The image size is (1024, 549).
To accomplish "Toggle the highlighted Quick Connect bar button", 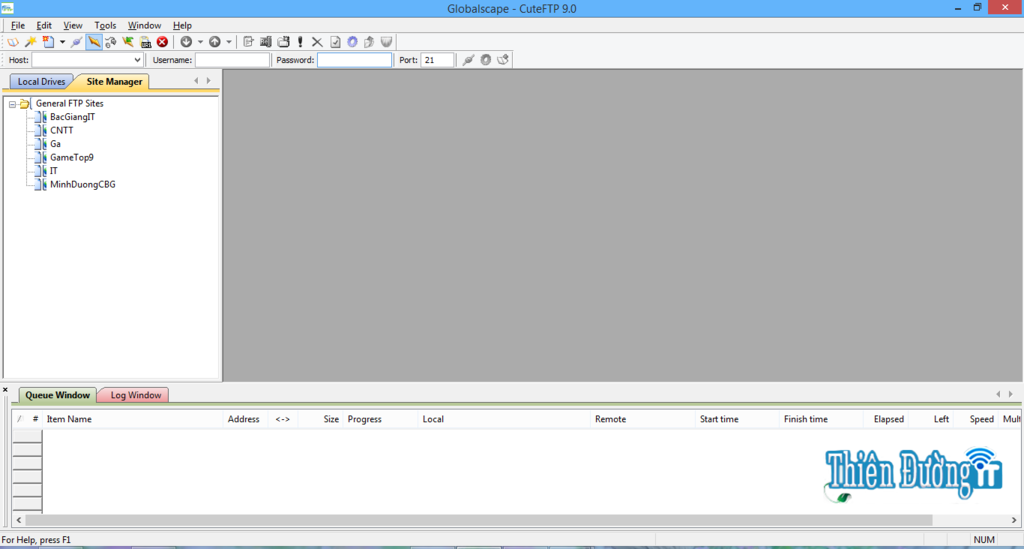I will coord(94,42).
